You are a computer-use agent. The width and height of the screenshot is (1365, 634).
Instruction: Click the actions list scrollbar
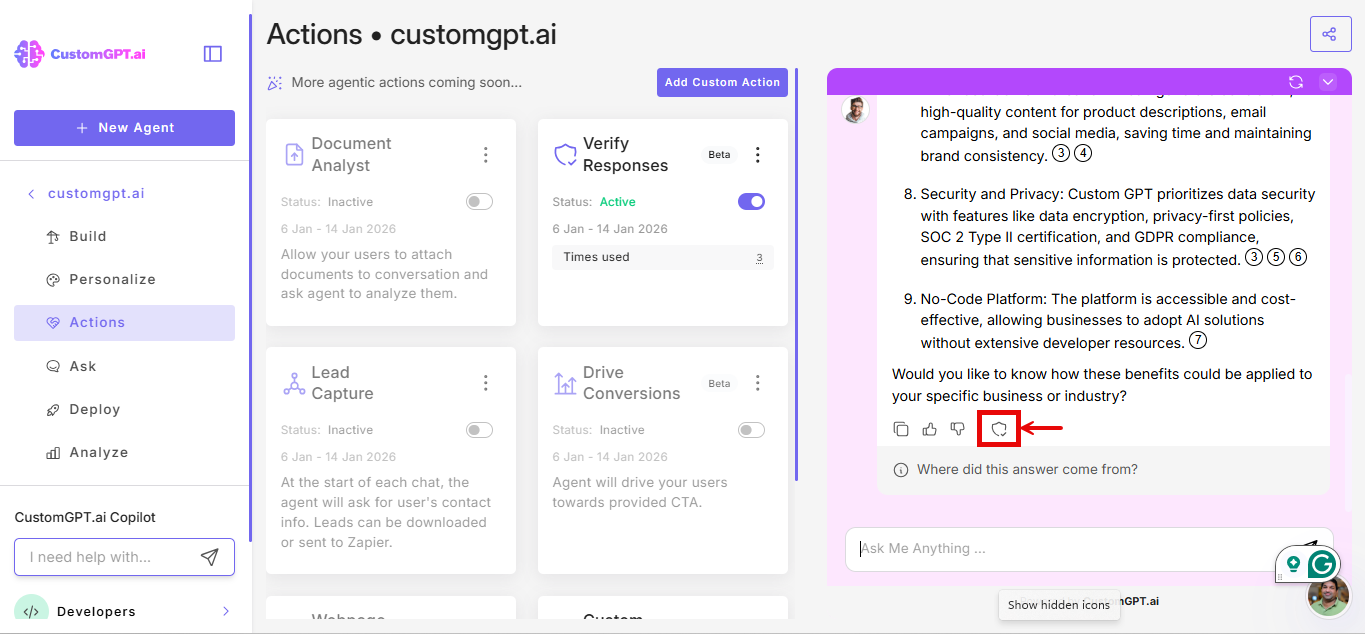tap(796, 275)
